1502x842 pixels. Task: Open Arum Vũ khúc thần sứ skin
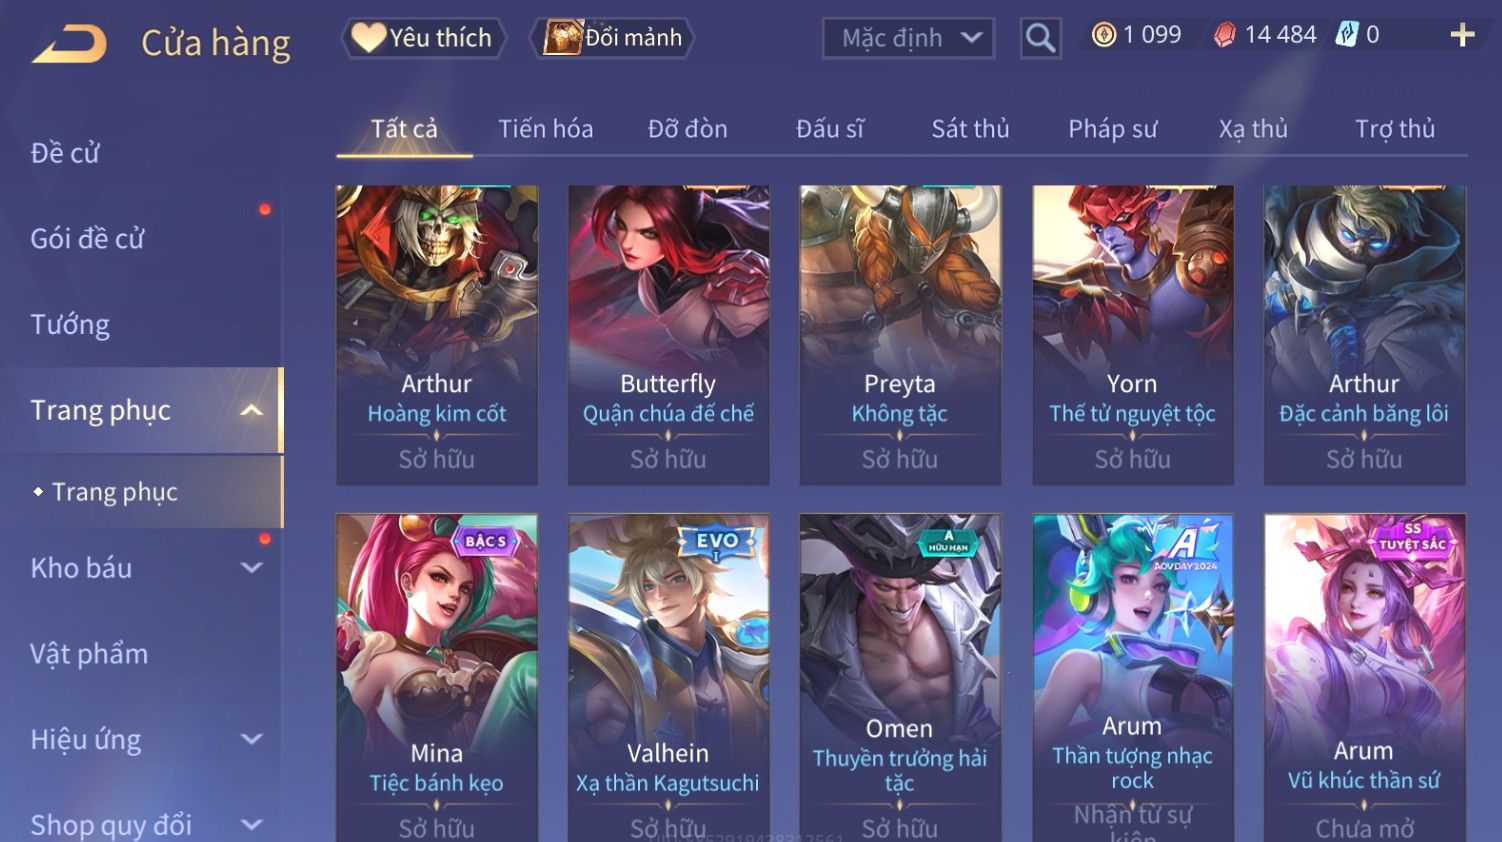pos(1364,678)
